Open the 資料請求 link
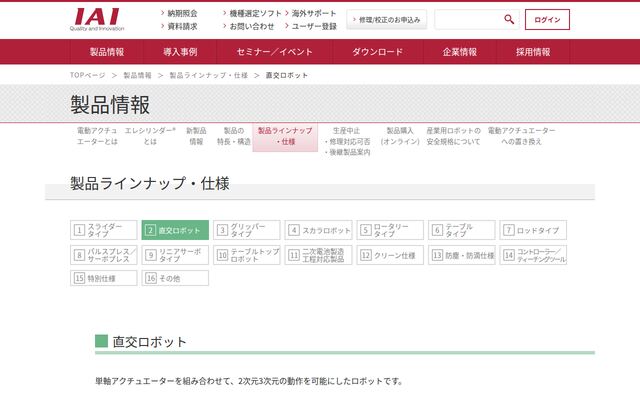 tap(182, 27)
